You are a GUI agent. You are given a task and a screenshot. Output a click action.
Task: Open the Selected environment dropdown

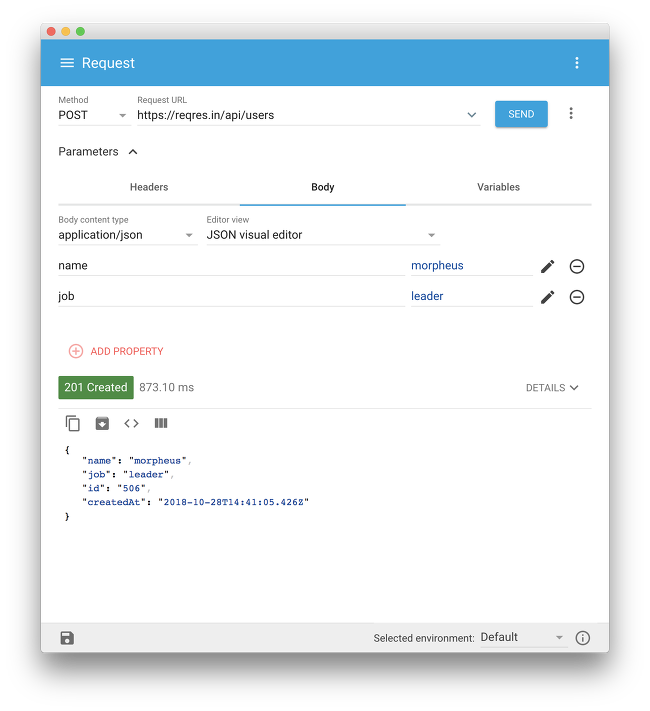[523, 637]
